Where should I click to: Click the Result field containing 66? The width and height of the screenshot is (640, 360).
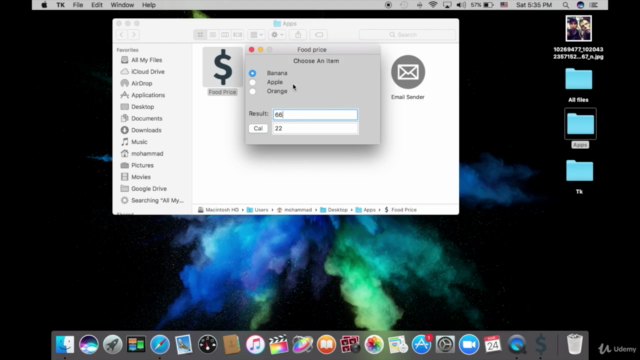315,114
